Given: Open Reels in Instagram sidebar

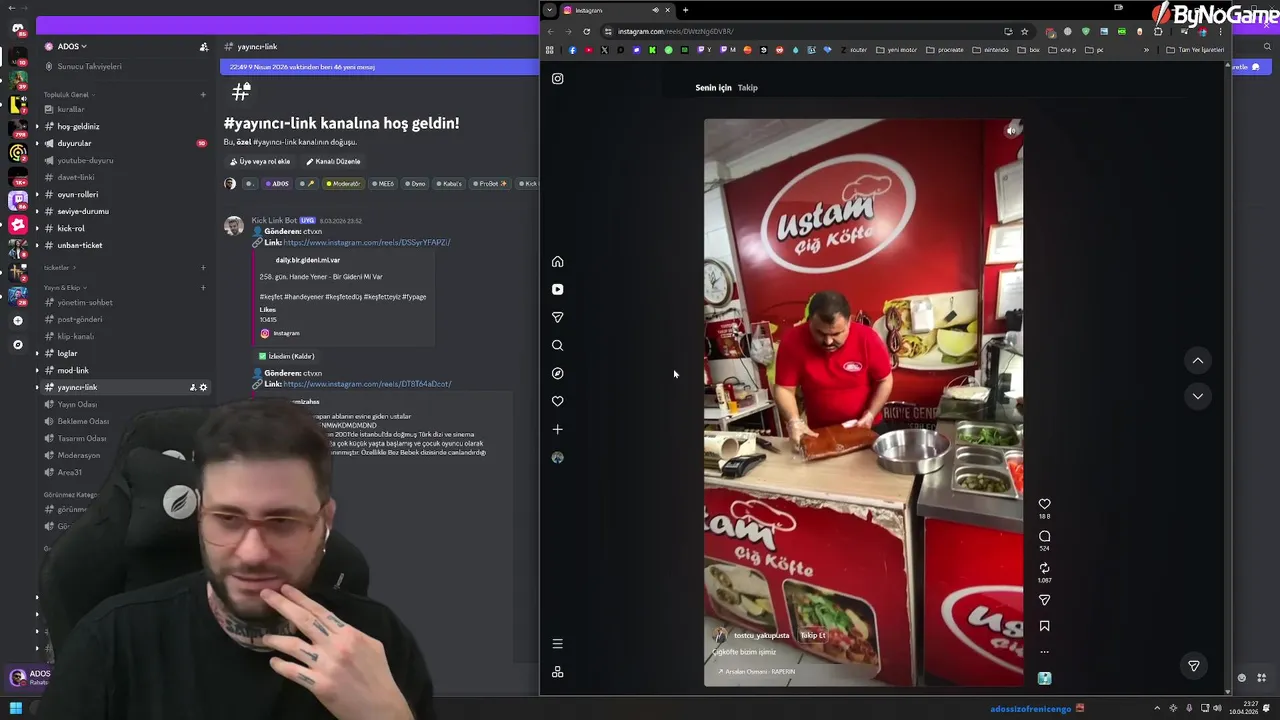Looking at the screenshot, I should [x=557, y=290].
